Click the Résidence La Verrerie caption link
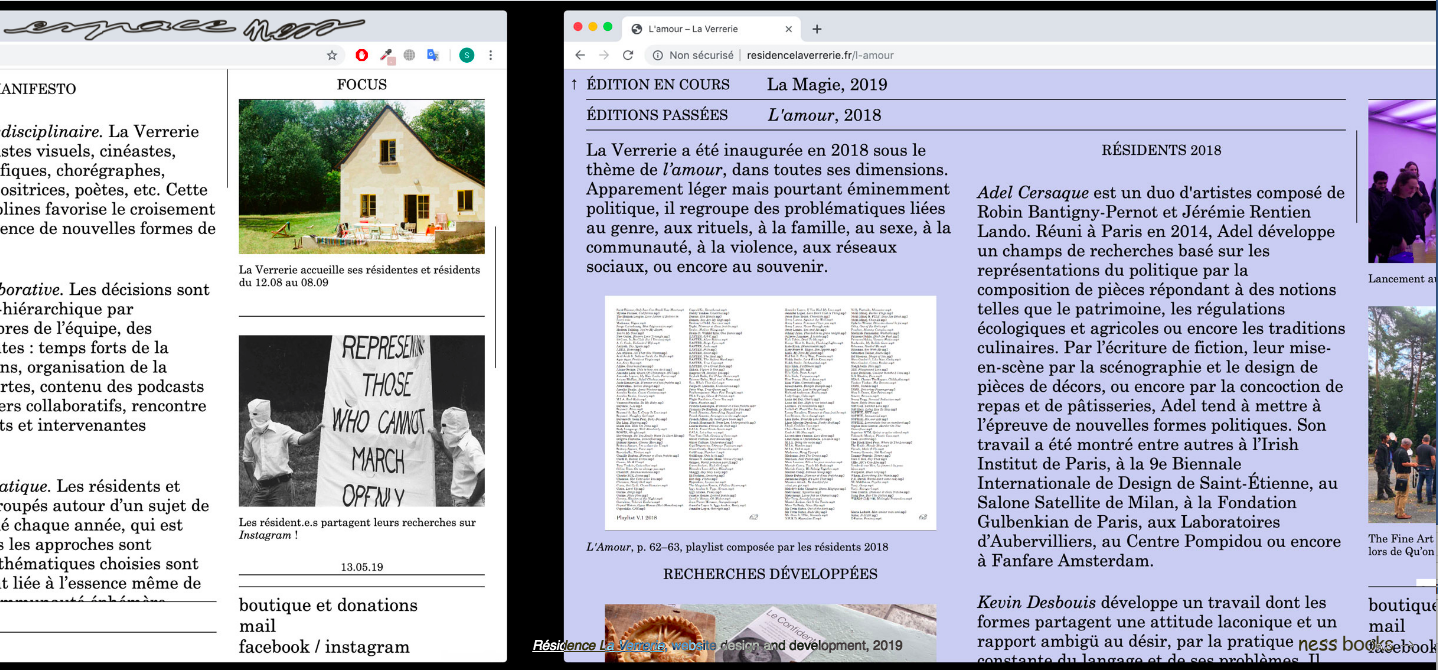The height and width of the screenshot is (670, 1438). (600, 646)
